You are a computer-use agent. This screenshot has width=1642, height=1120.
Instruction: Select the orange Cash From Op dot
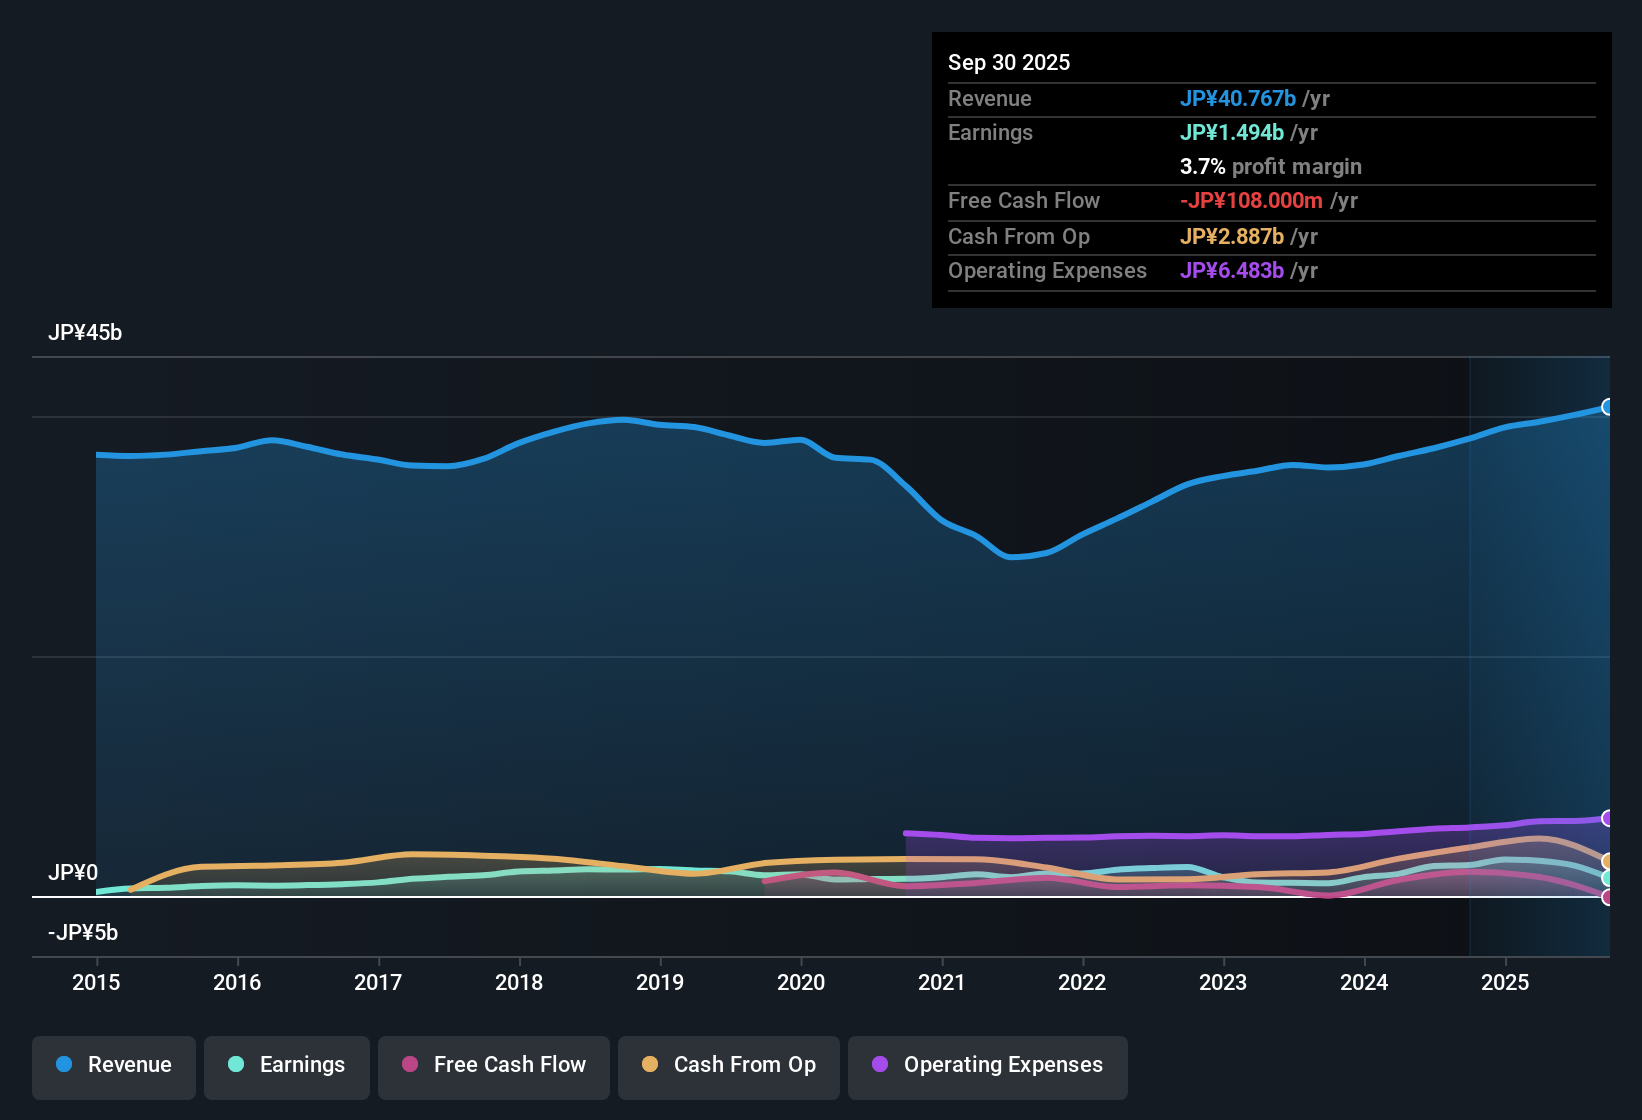(x=649, y=1065)
